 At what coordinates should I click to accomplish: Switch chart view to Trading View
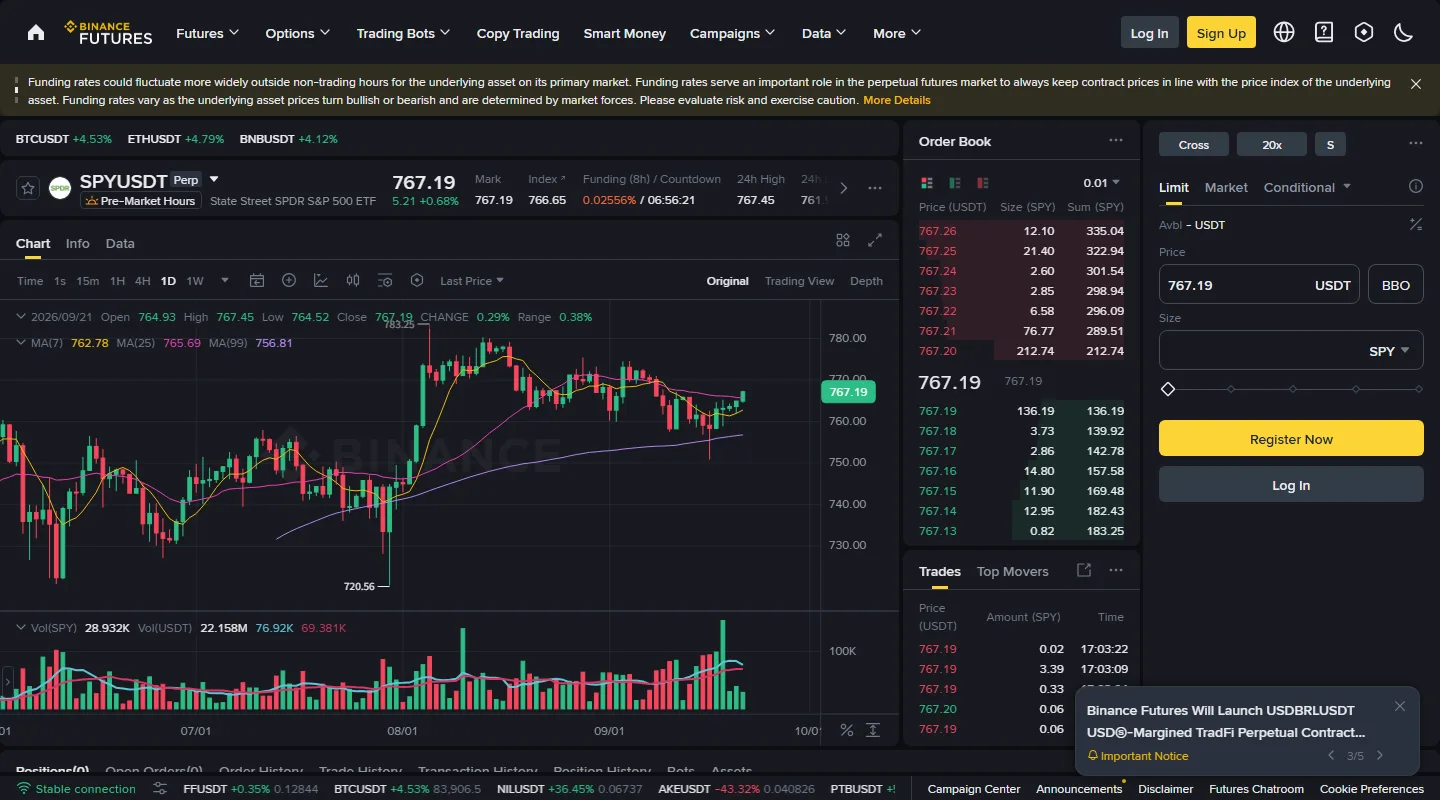[799, 281]
